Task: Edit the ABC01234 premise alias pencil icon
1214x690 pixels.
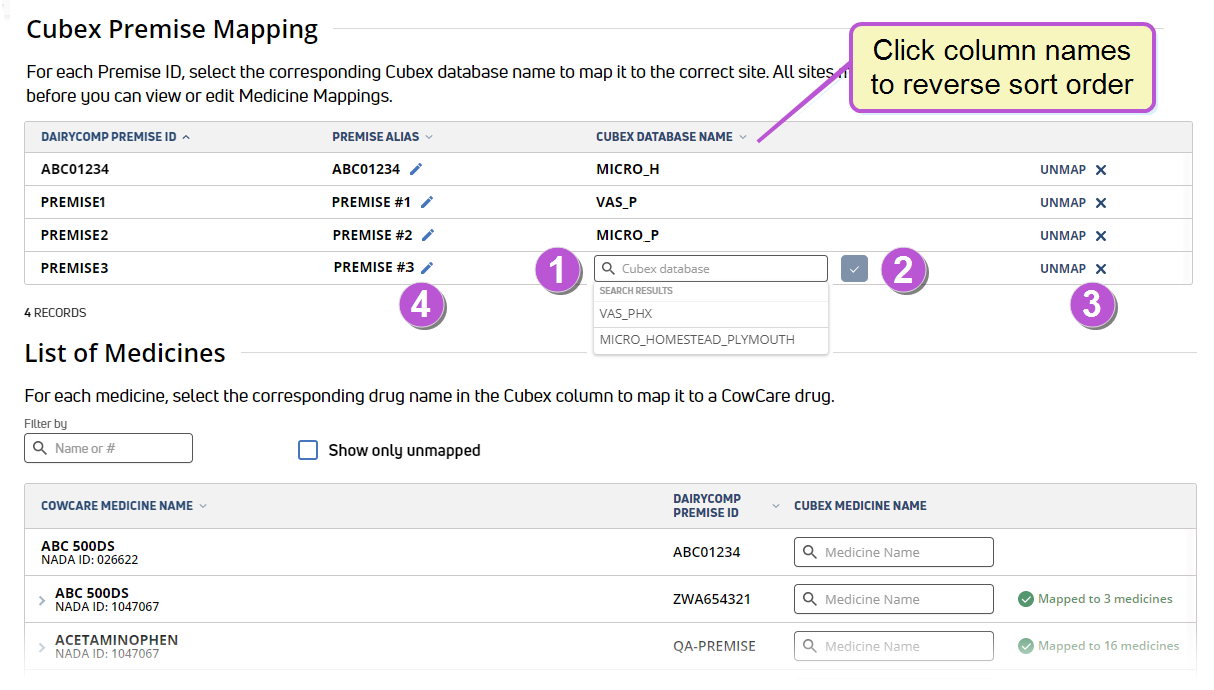Action: [417, 169]
